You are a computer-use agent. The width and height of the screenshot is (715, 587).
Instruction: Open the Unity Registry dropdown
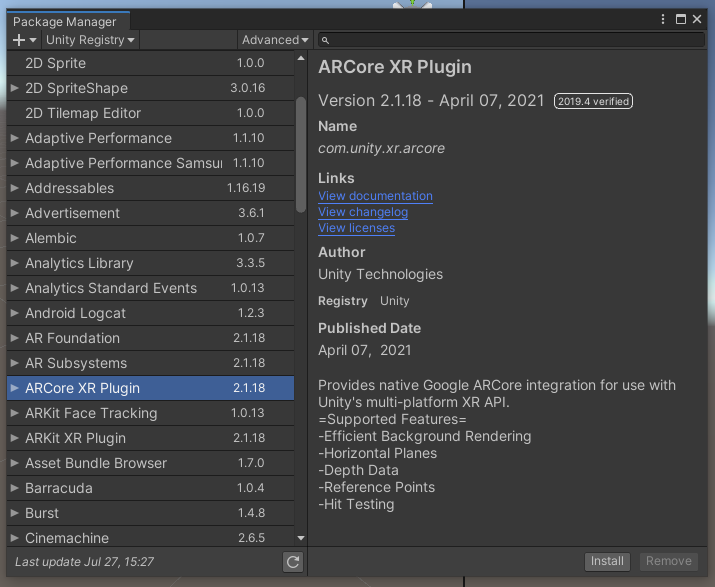pos(90,40)
